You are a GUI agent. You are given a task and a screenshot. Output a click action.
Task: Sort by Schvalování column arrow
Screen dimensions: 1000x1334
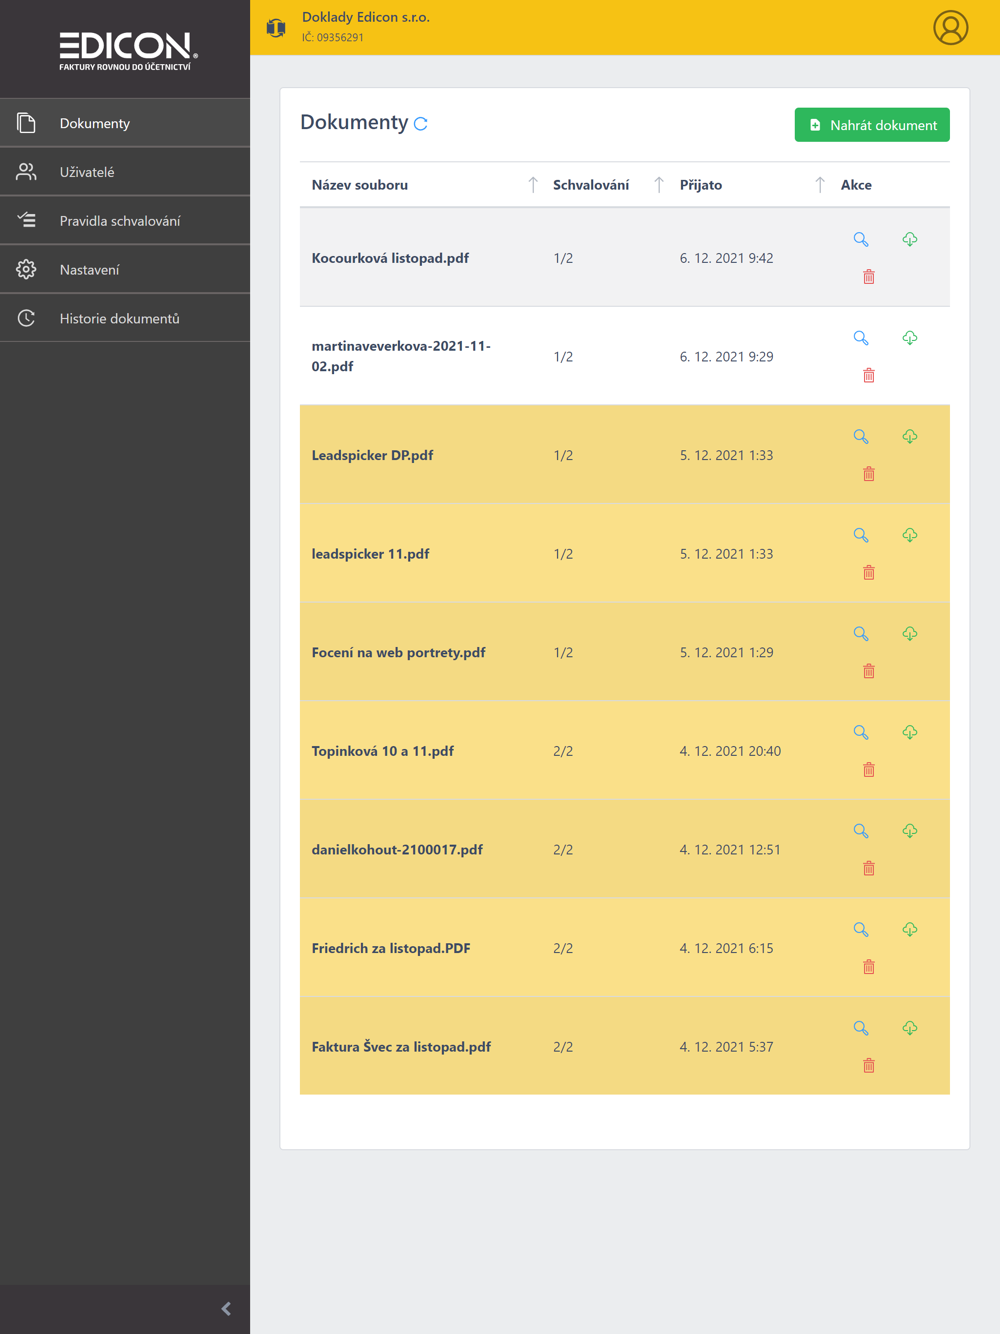659,185
